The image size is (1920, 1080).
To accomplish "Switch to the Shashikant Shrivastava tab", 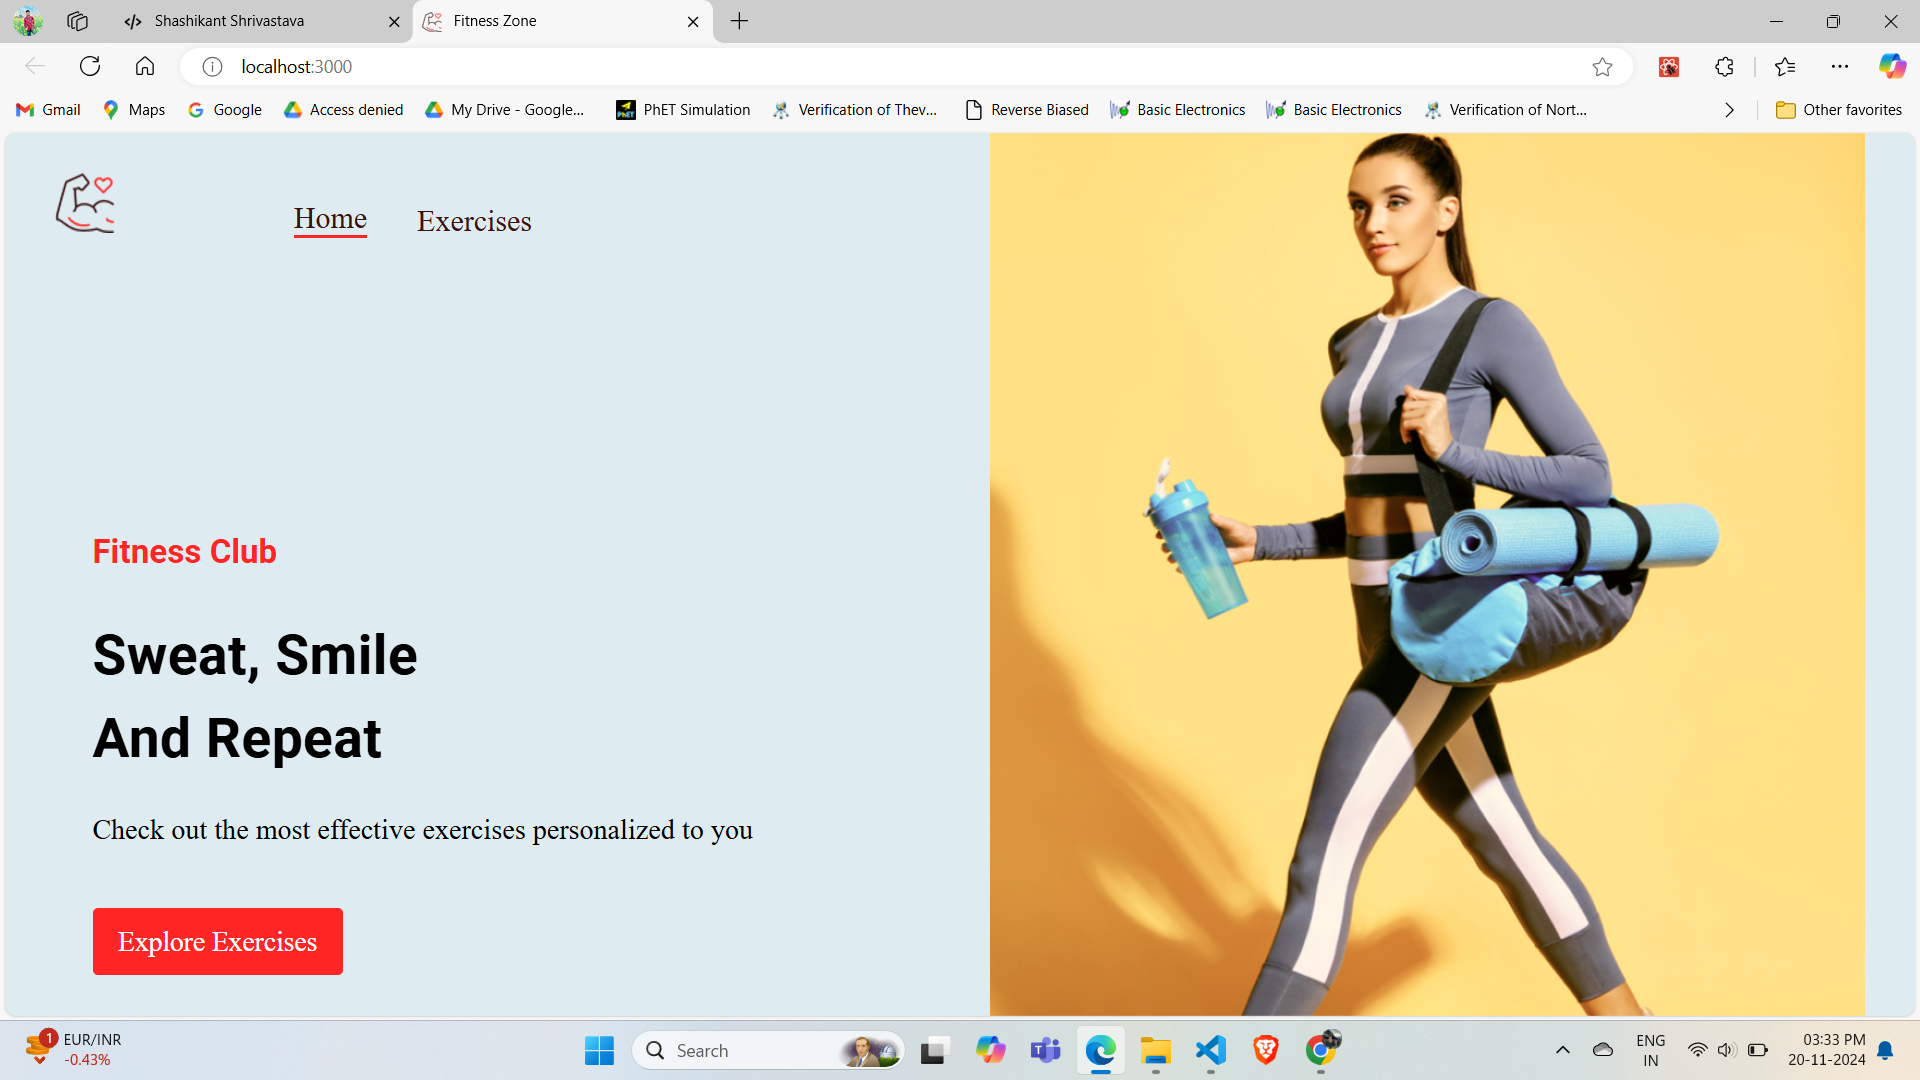I will 230,21.
